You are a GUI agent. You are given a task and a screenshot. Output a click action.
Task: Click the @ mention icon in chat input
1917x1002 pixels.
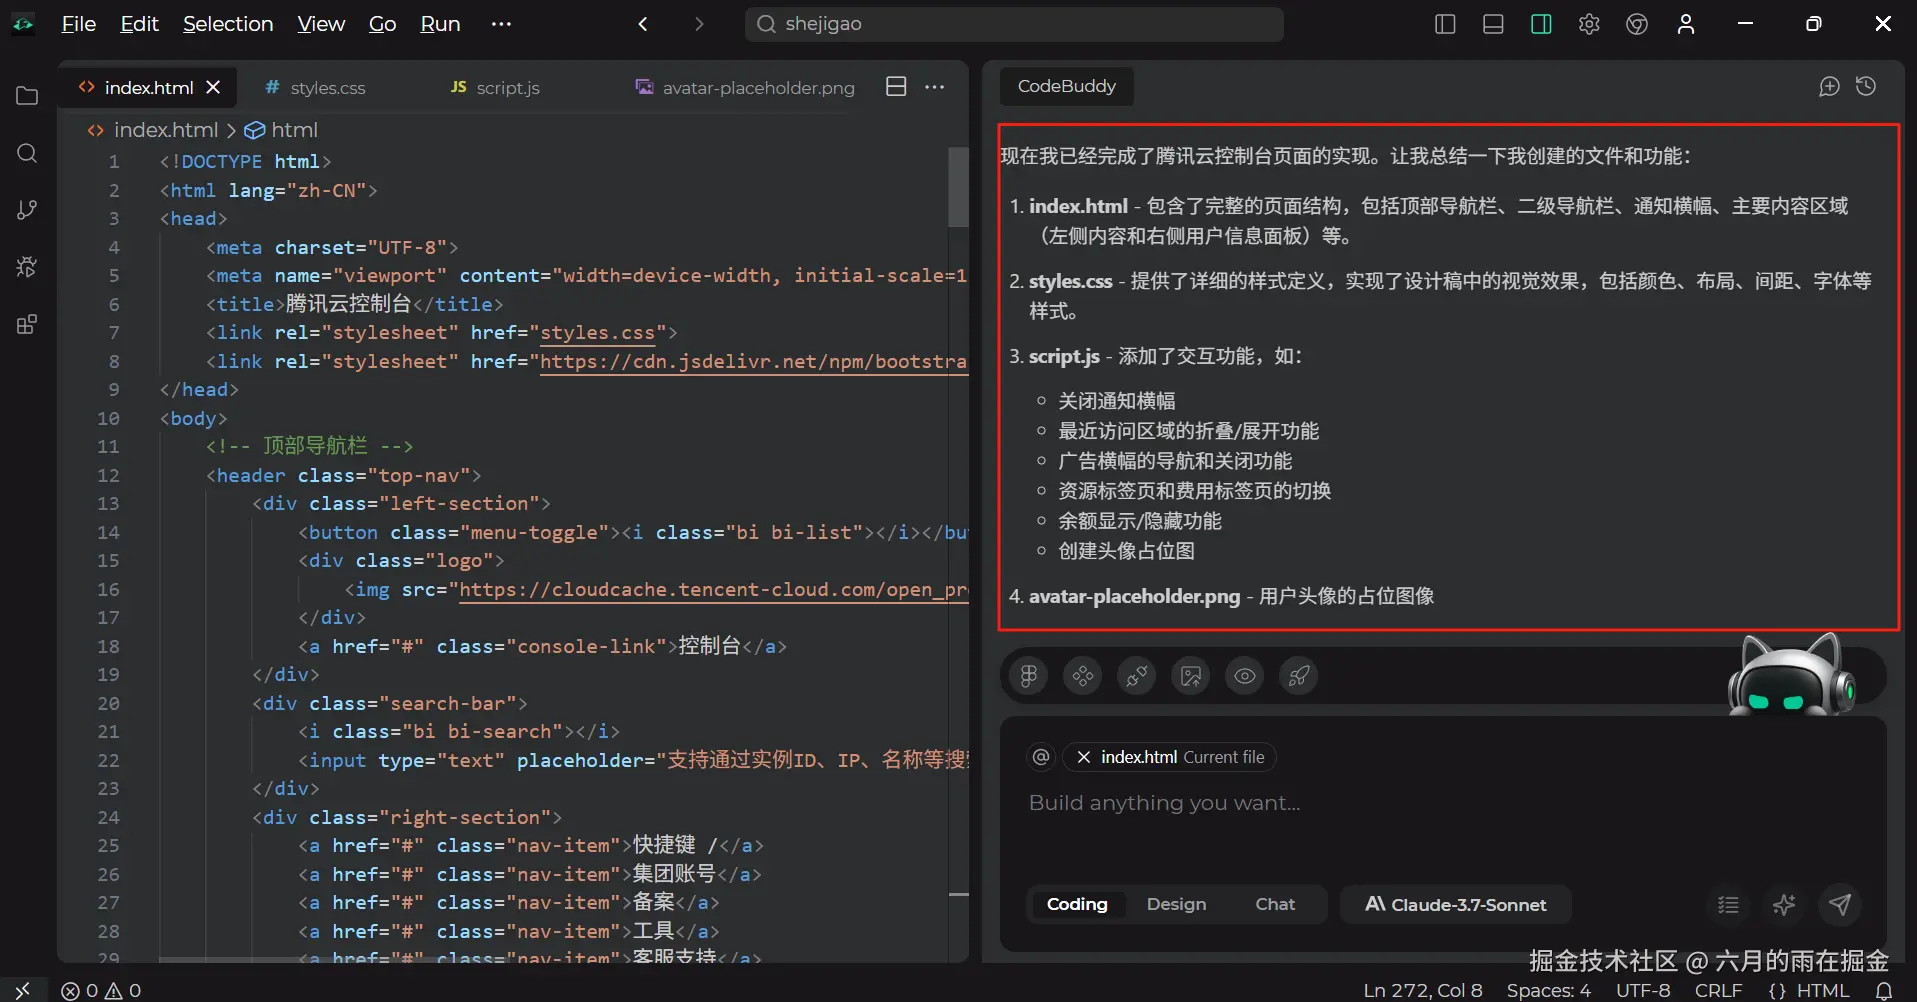pyautogui.click(x=1041, y=757)
